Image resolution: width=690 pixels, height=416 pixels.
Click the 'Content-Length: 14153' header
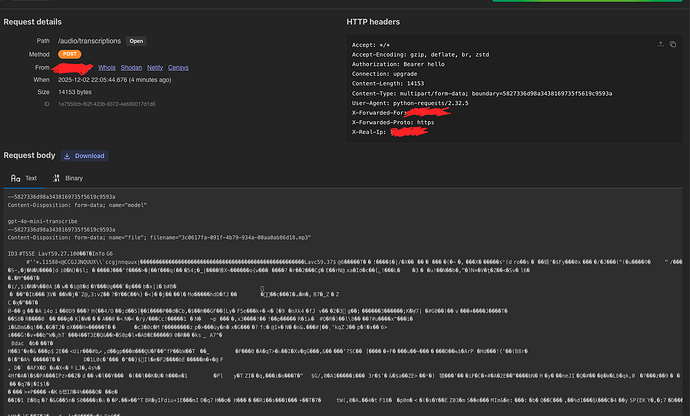coord(388,83)
